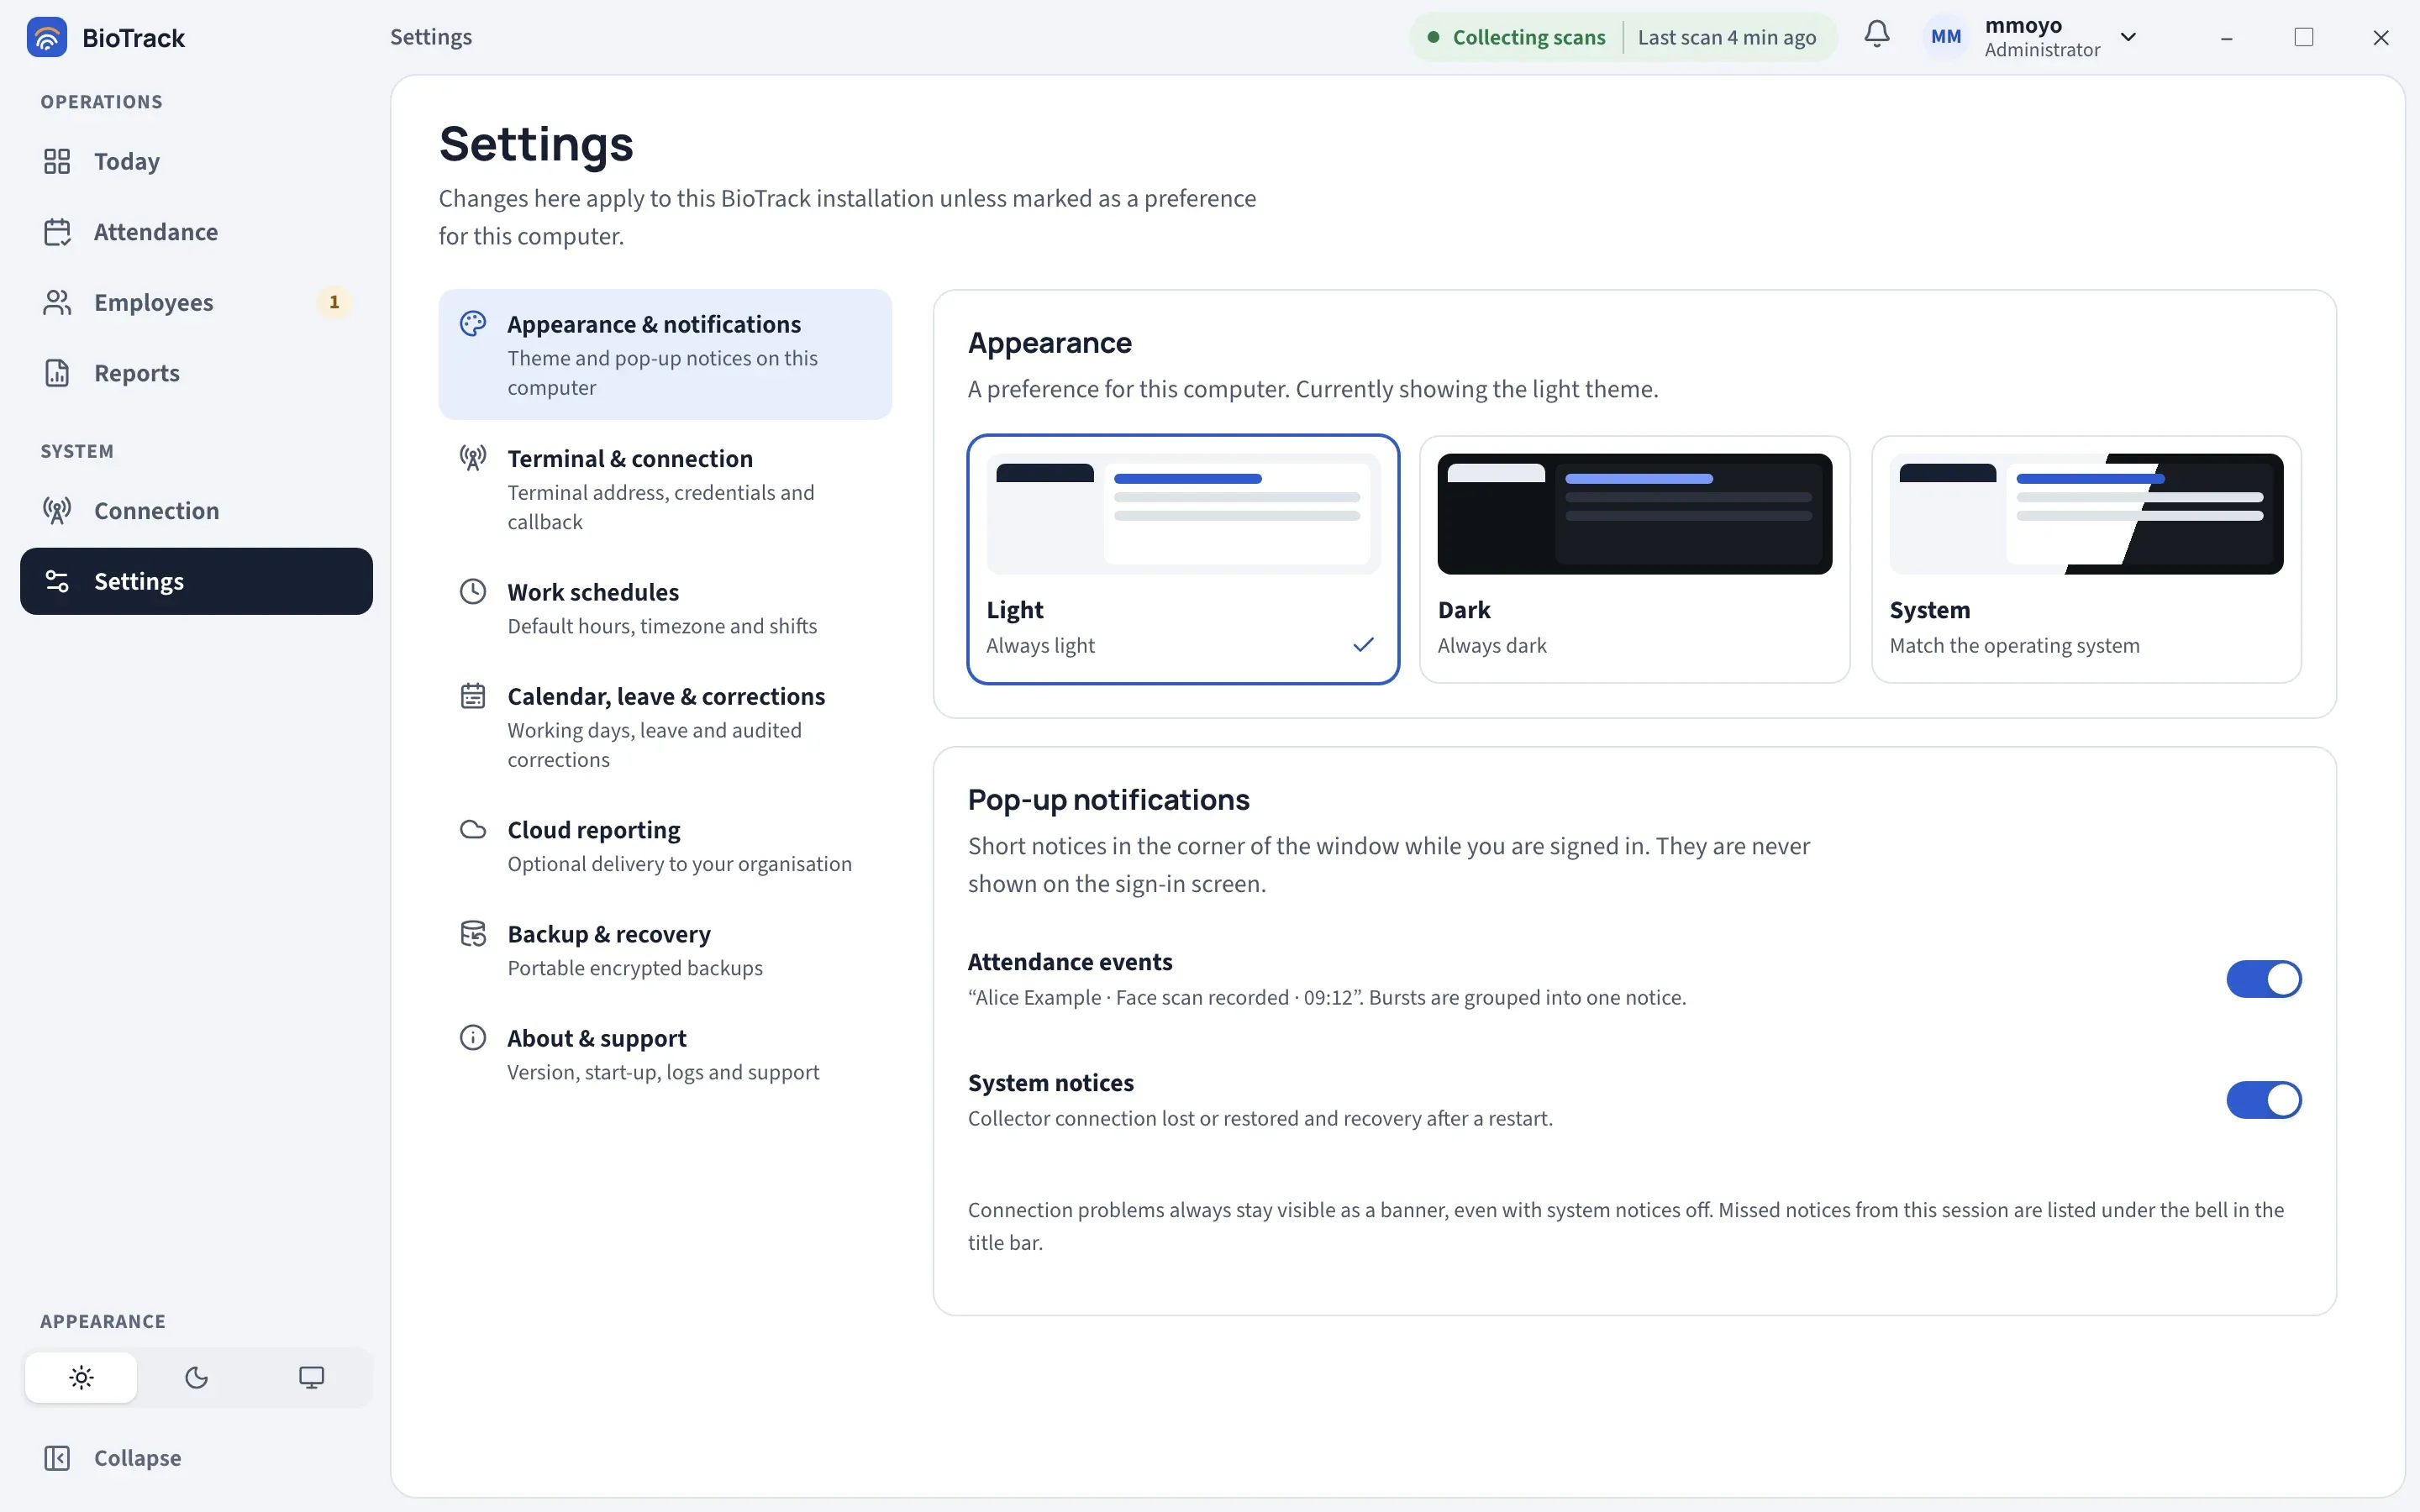Viewport: 2420px width, 1512px height.
Task: Choose the Light theme card
Action: click(x=1183, y=559)
